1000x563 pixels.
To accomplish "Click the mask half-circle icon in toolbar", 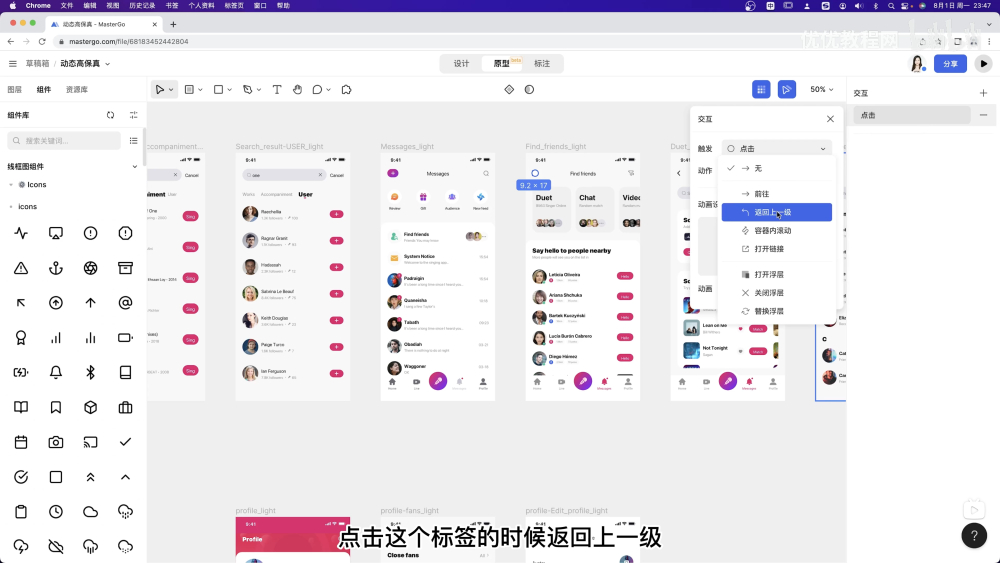I will [x=529, y=90].
